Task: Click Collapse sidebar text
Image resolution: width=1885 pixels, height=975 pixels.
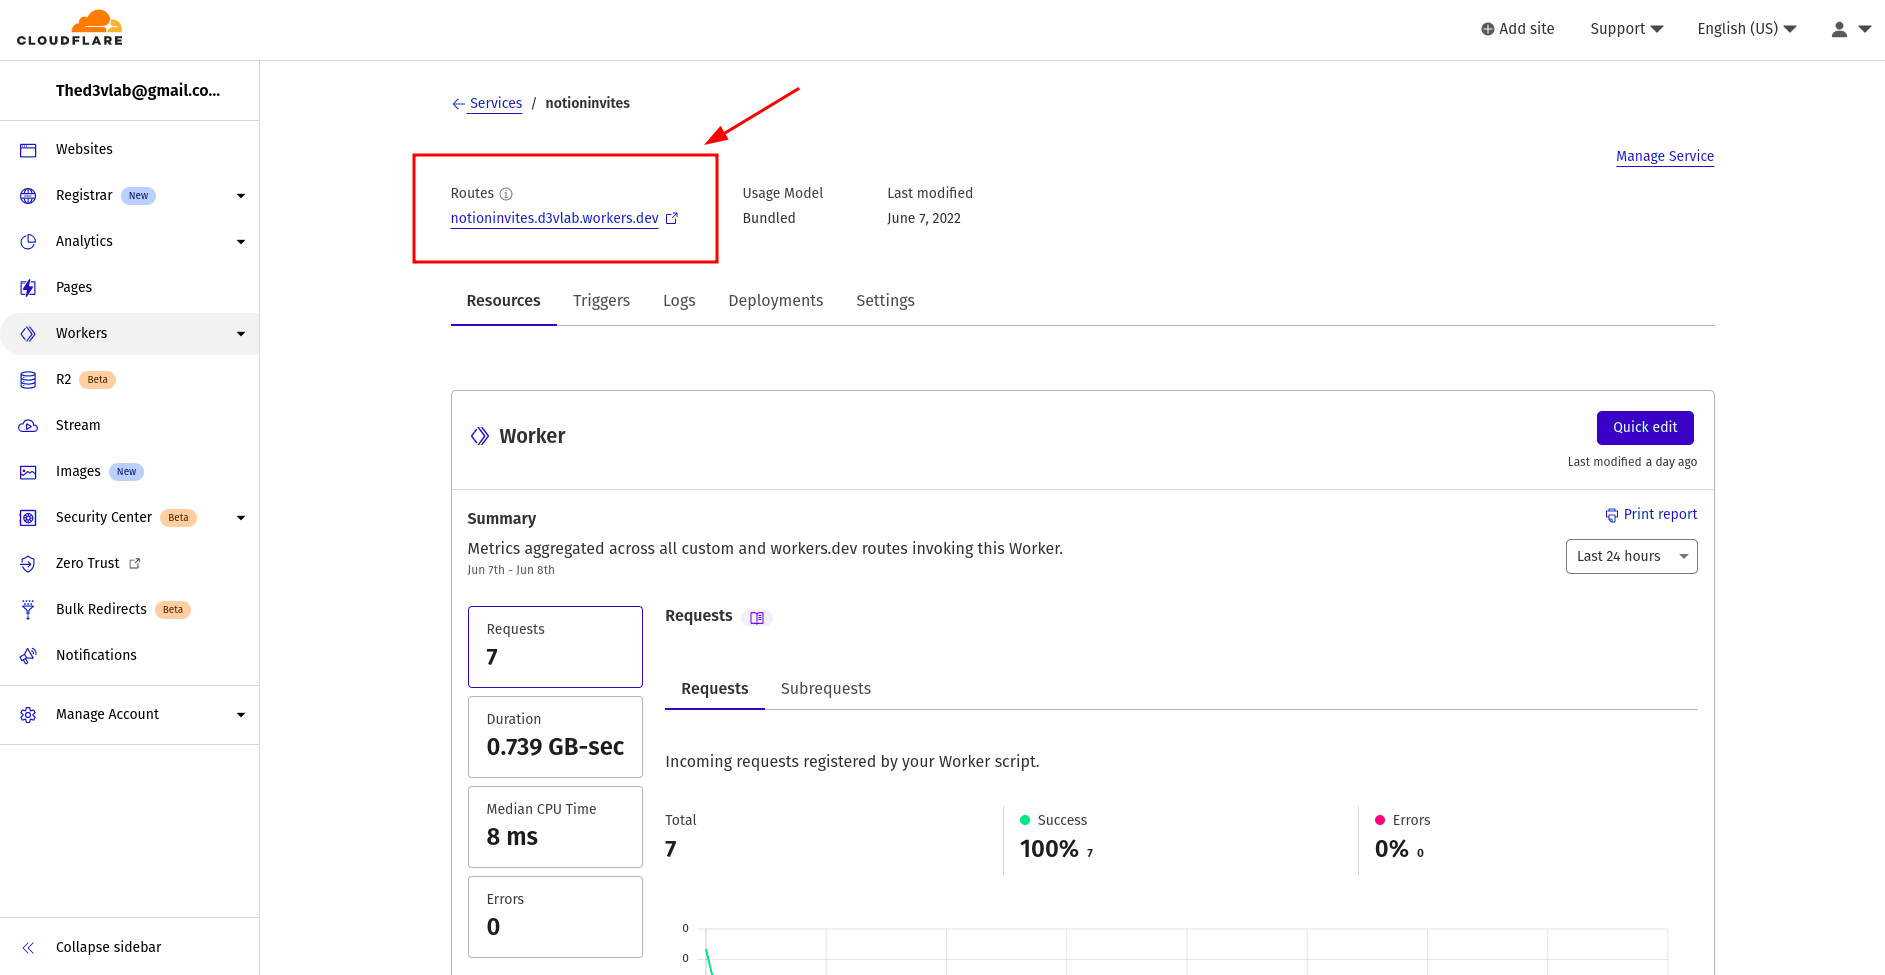Action: click(x=109, y=948)
